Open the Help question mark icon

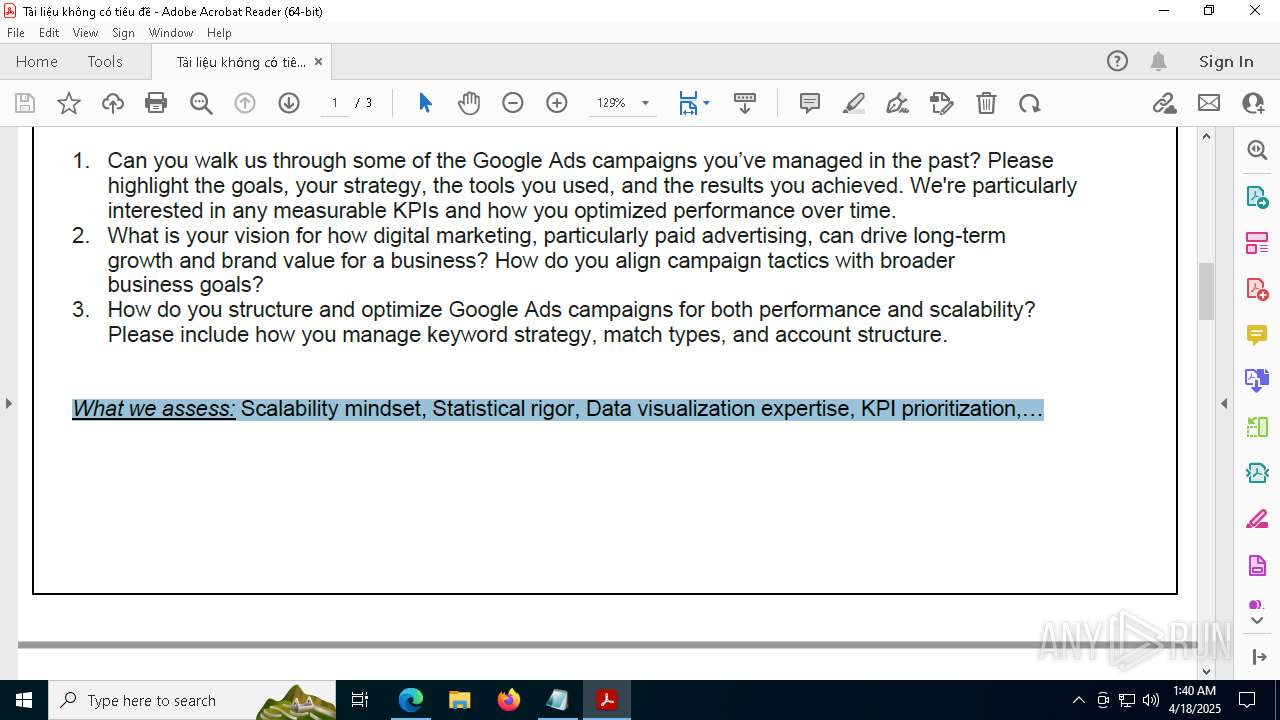click(x=1117, y=61)
